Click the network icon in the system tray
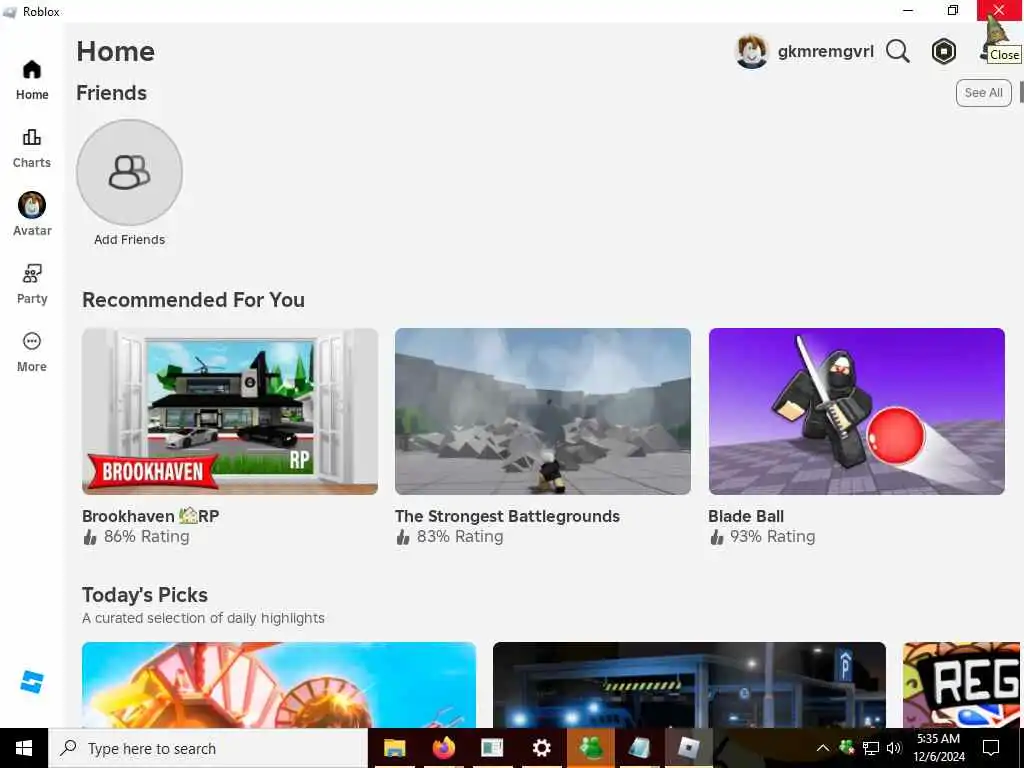This screenshot has height=768, width=1024. pyautogui.click(x=871, y=748)
